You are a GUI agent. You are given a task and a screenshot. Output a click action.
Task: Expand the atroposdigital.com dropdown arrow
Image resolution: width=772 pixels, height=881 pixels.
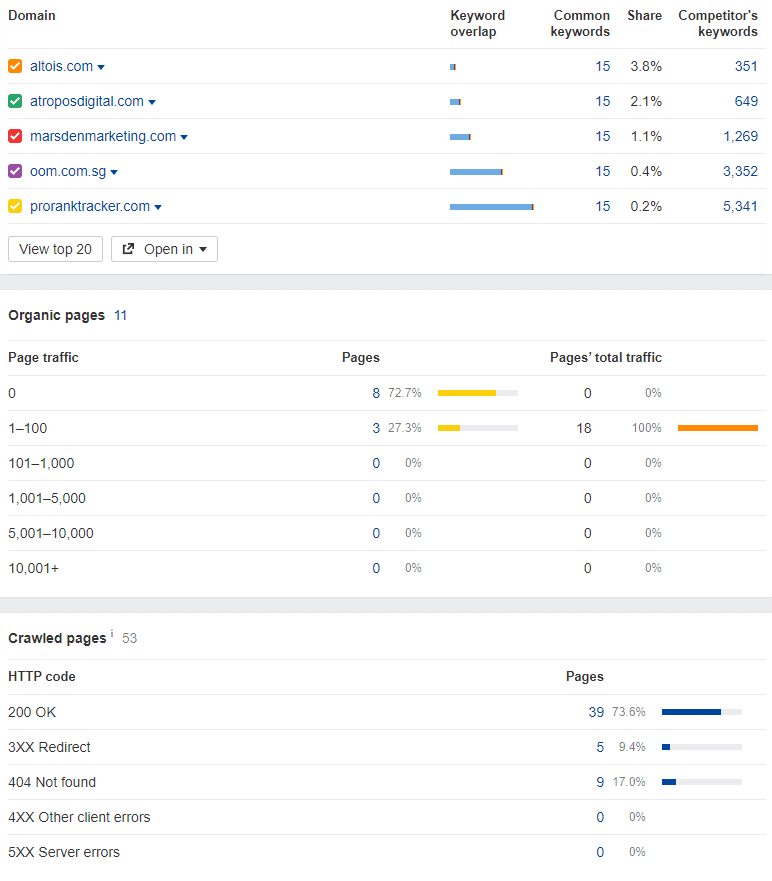coord(152,102)
